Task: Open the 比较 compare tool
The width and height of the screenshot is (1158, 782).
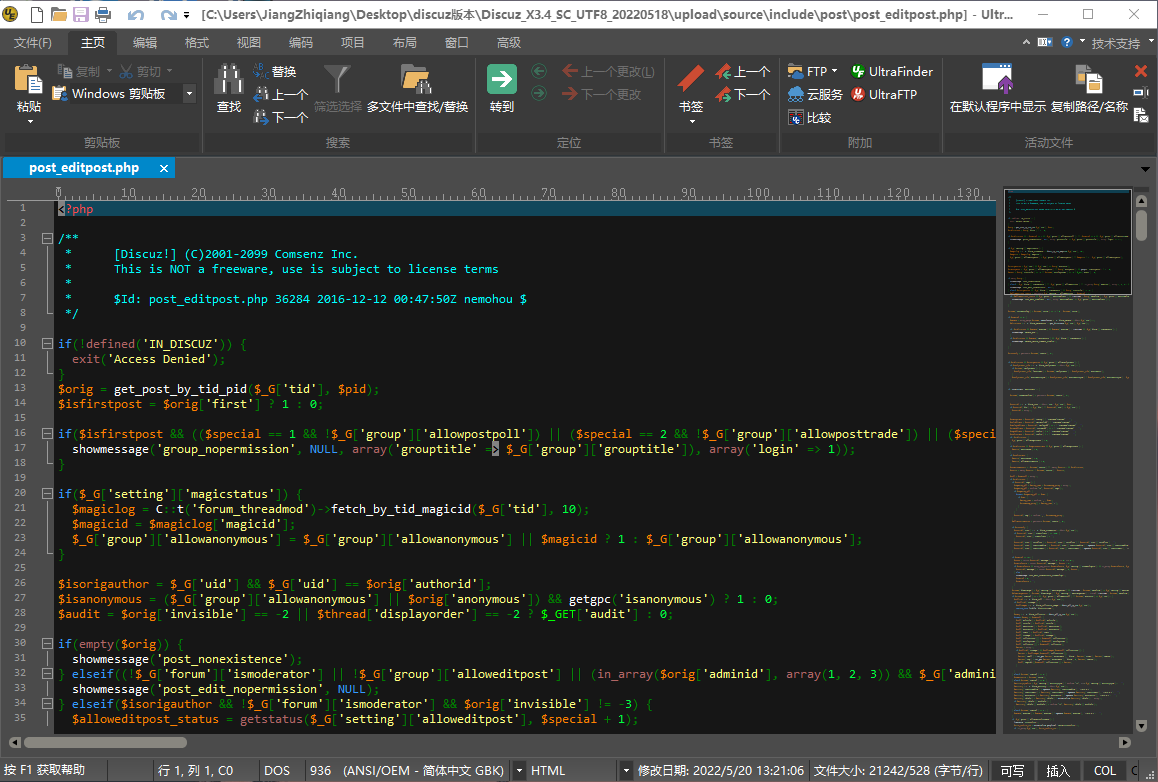Action: click(809, 117)
